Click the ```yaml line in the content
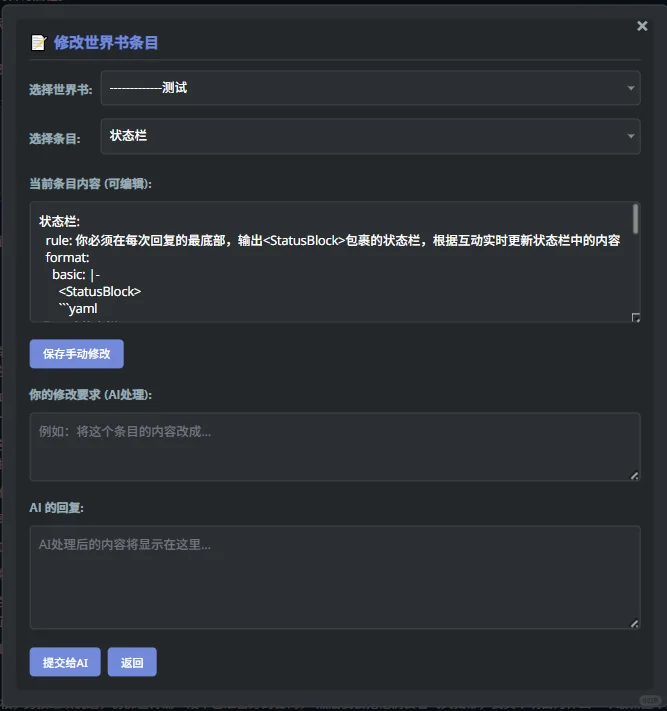 (x=78, y=308)
